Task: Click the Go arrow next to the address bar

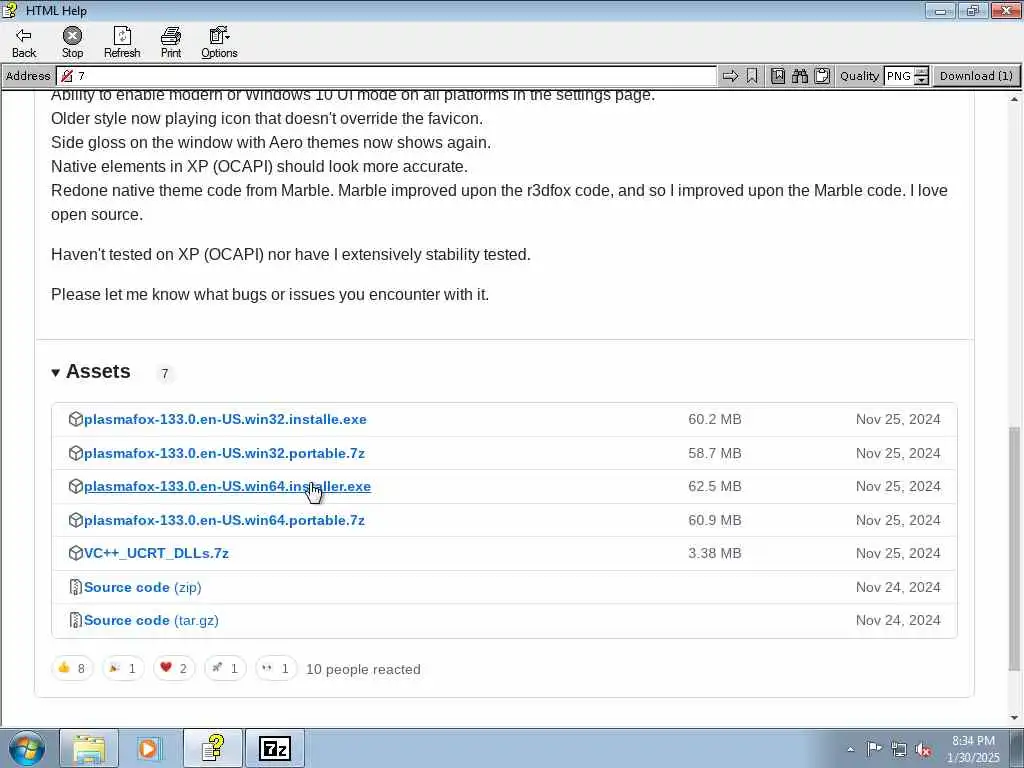Action: click(731, 76)
